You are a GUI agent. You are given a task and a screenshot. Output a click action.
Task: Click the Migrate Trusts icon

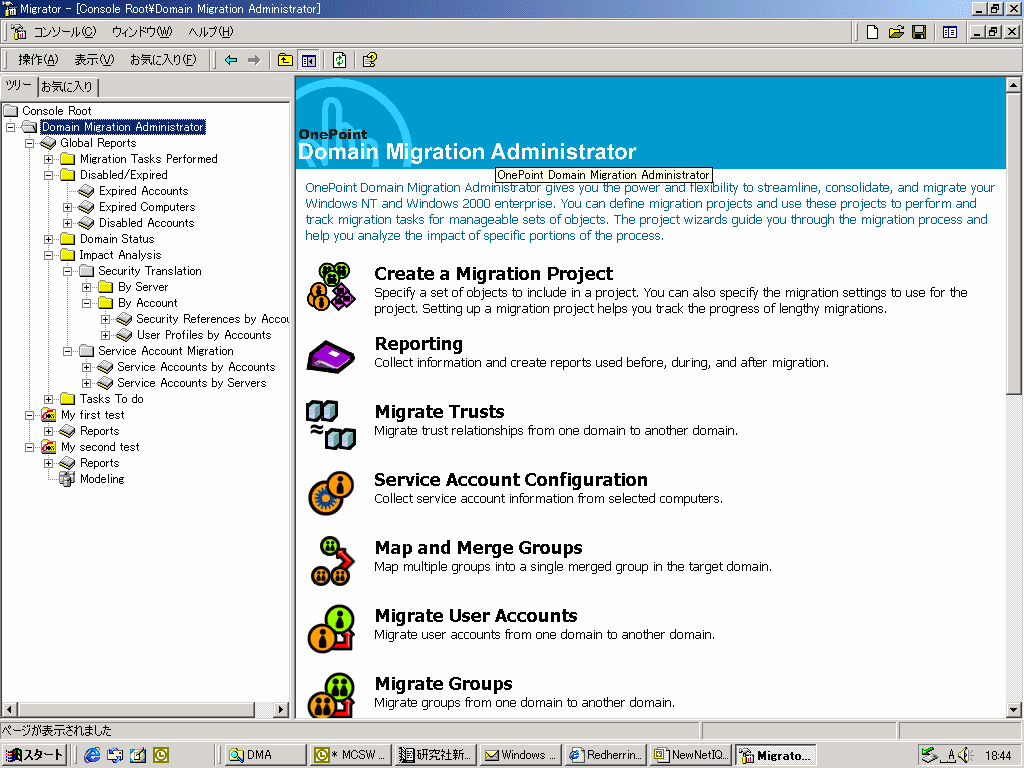tap(331, 424)
